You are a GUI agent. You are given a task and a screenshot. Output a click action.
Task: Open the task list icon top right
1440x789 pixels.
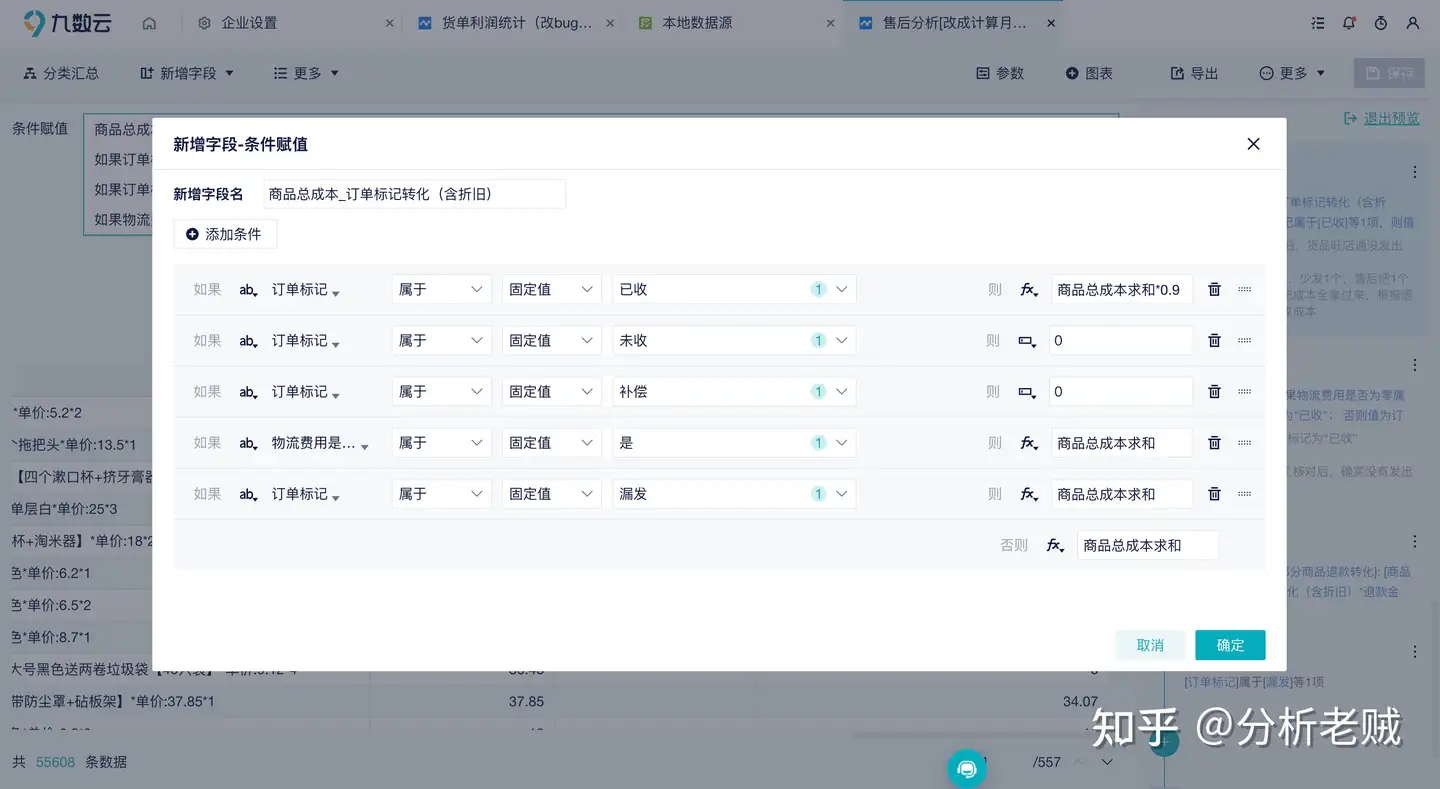click(1318, 22)
